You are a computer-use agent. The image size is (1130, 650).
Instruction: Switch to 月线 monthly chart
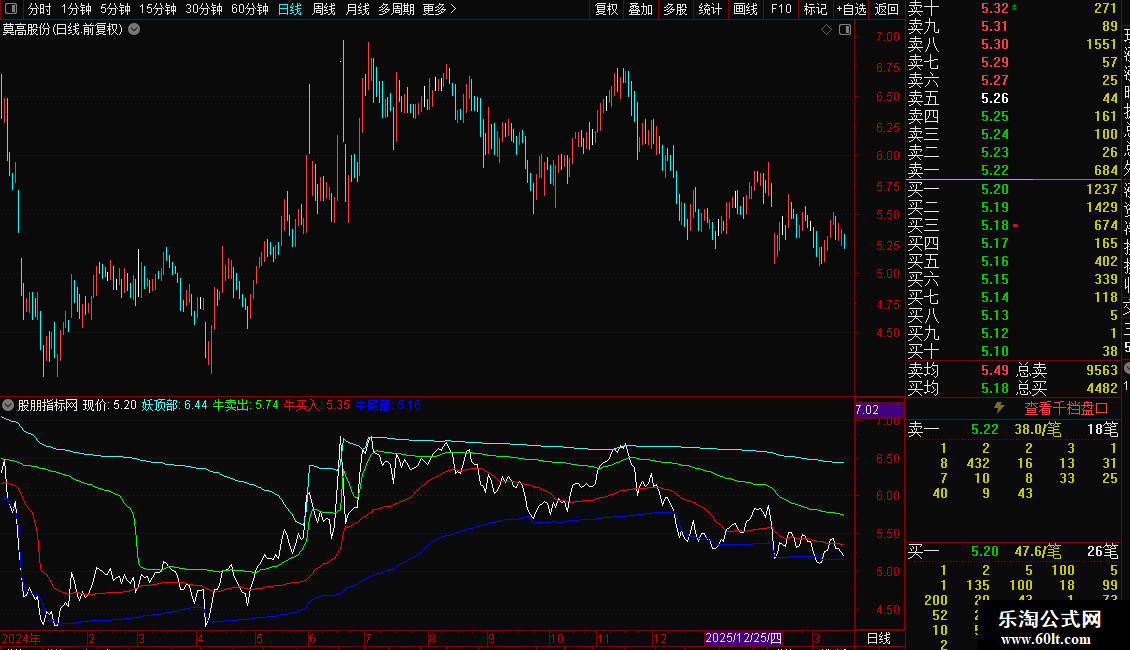click(x=357, y=9)
